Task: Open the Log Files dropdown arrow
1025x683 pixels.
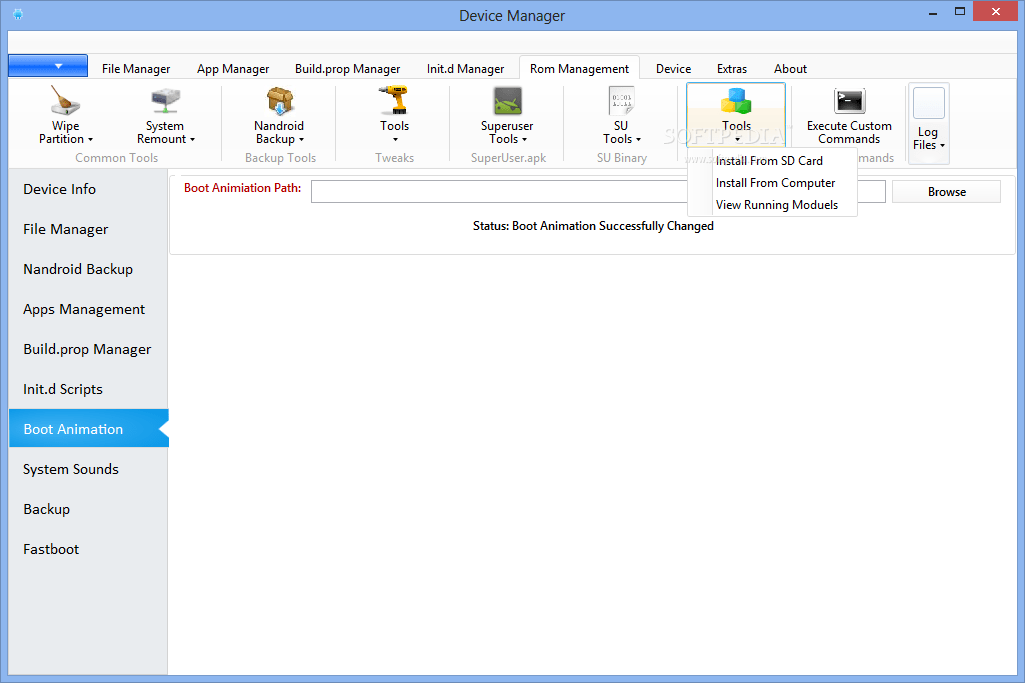Action: (x=942, y=145)
